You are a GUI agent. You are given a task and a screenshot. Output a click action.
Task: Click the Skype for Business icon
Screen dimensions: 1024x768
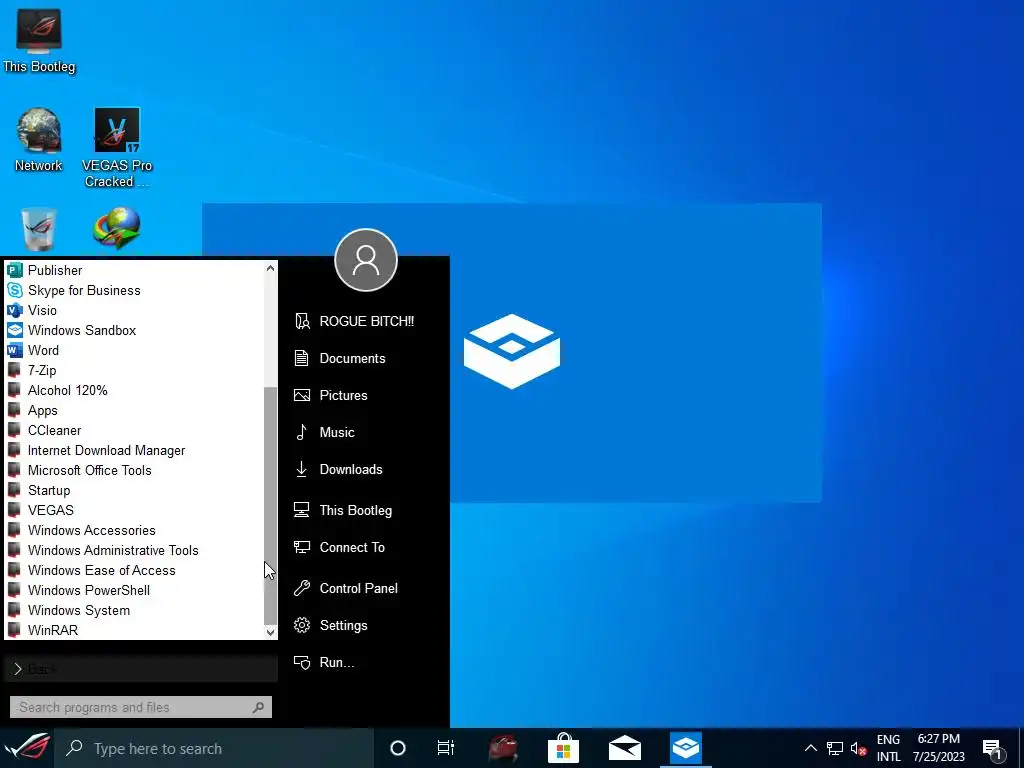point(14,290)
